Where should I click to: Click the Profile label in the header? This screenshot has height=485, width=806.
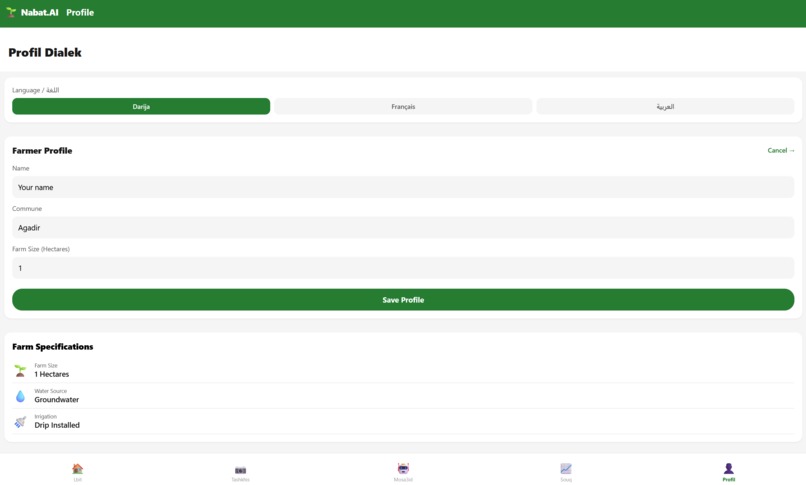80,12
